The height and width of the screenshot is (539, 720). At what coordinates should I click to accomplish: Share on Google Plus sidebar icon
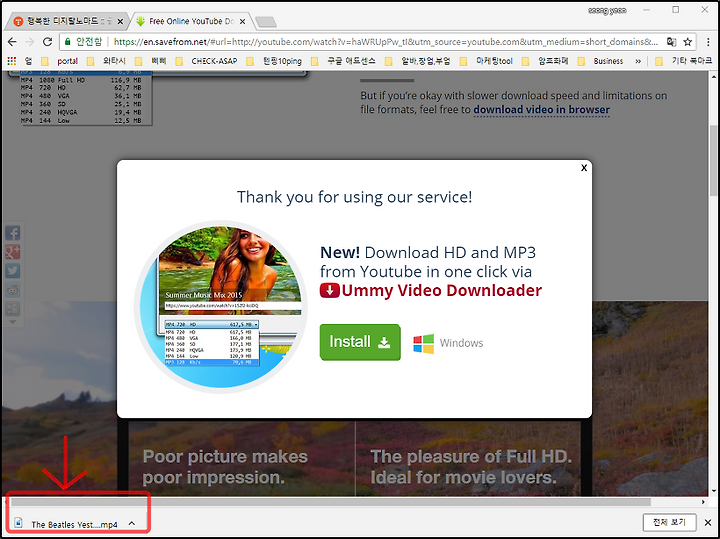coord(12,252)
